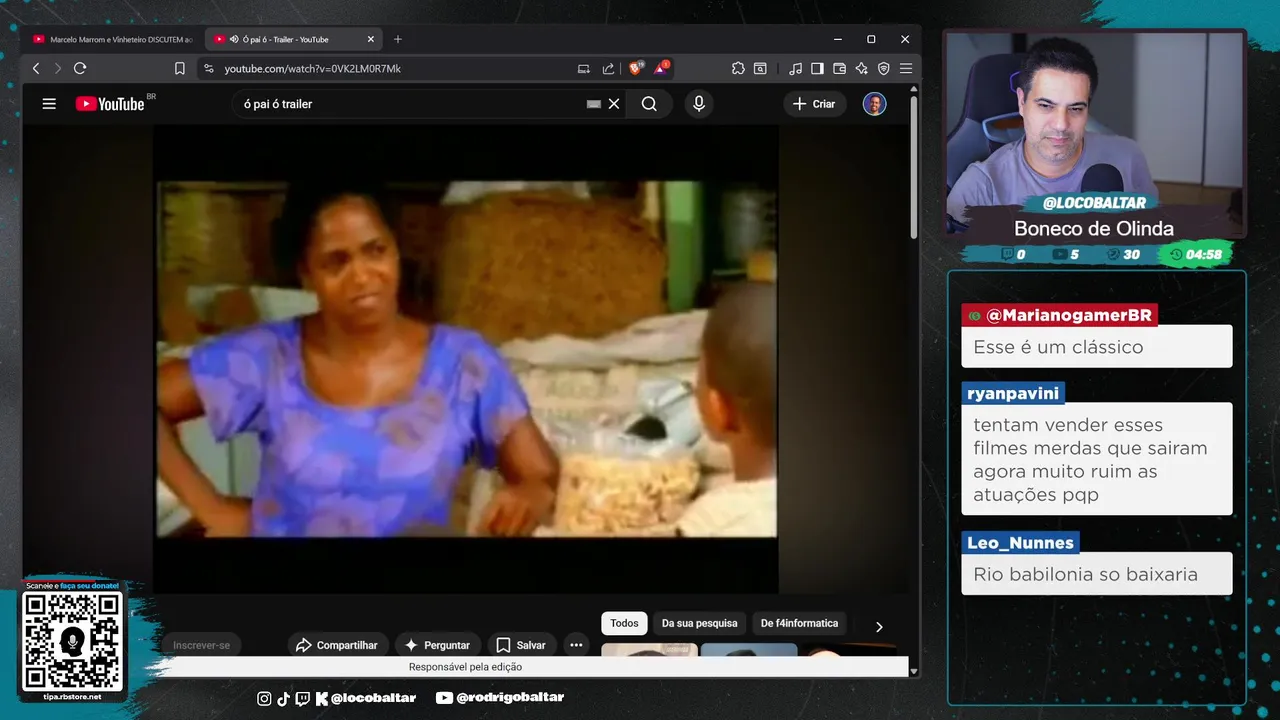Click the ryanpavini chat username
The height and width of the screenshot is (720, 1280).
(1013, 393)
